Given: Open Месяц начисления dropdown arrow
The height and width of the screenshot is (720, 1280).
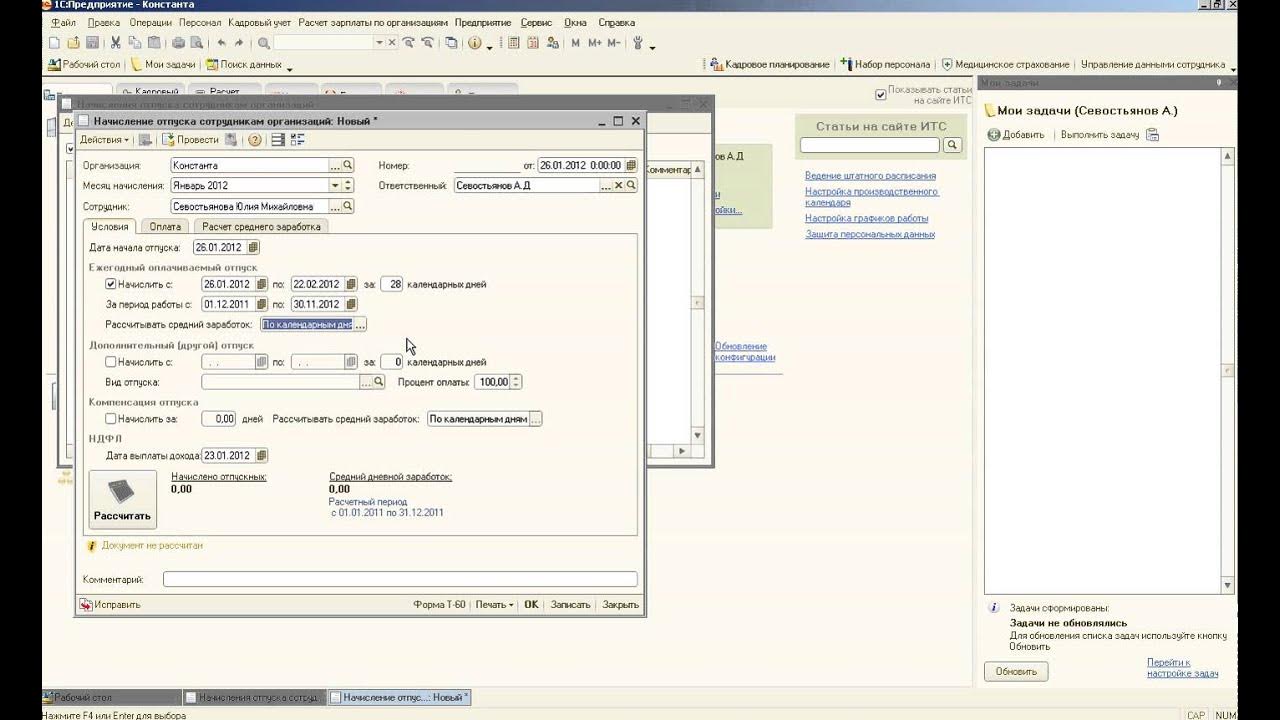Looking at the screenshot, I should [x=335, y=185].
